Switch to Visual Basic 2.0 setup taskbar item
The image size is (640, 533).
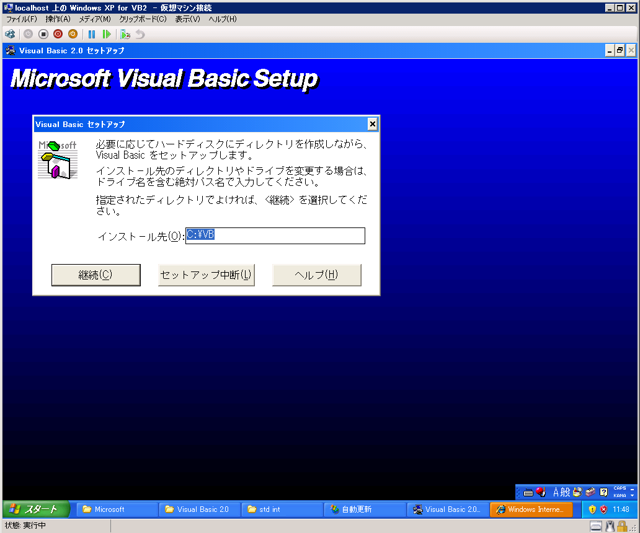(x=447, y=509)
